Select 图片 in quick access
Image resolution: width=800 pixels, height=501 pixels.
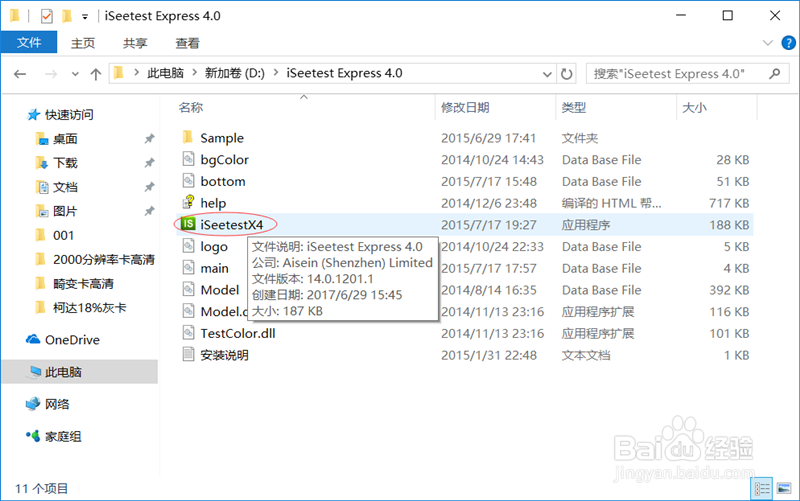pos(65,211)
